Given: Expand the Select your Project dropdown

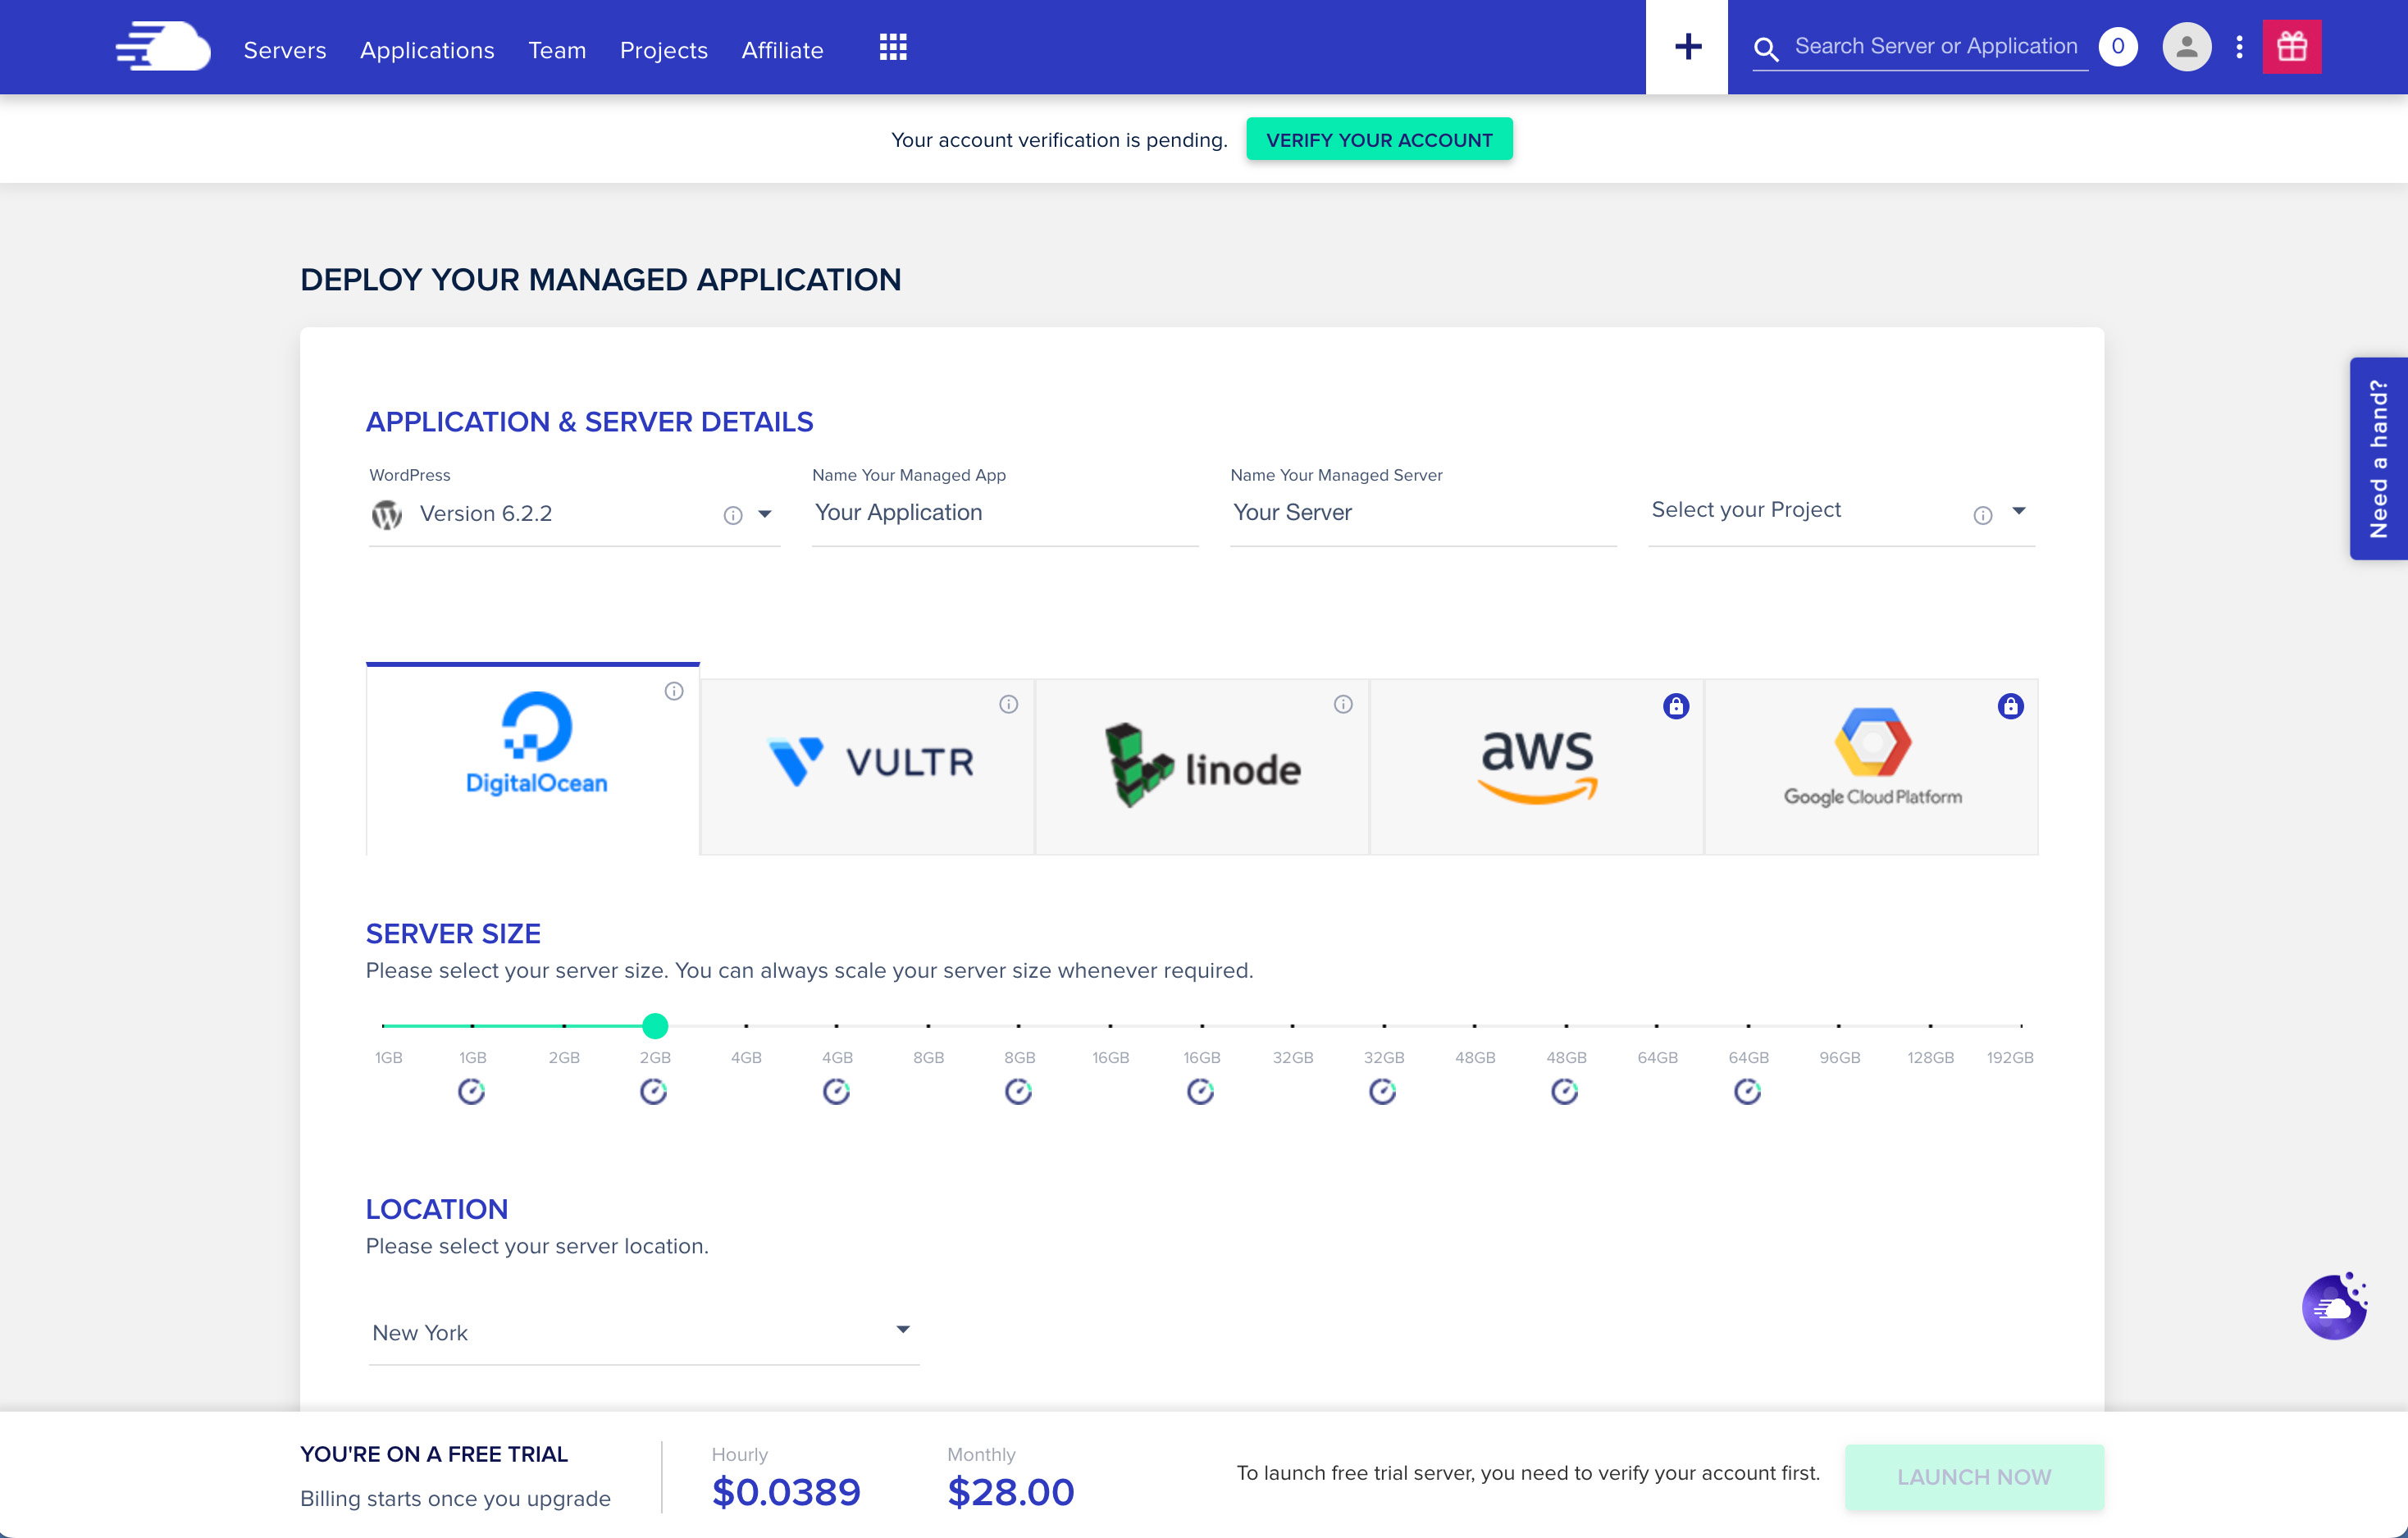Looking at the screenshot, I should 2019,512.
